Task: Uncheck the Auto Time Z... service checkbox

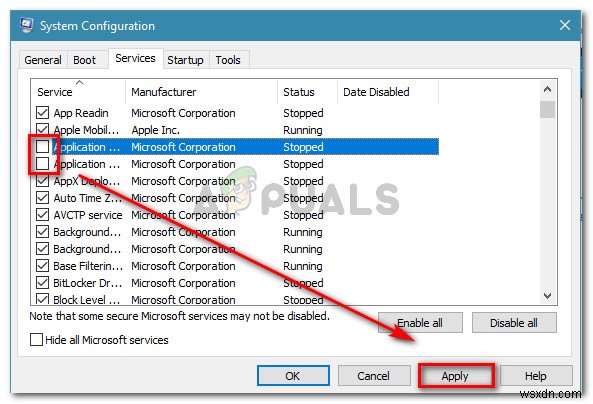Action: [42, 198]
